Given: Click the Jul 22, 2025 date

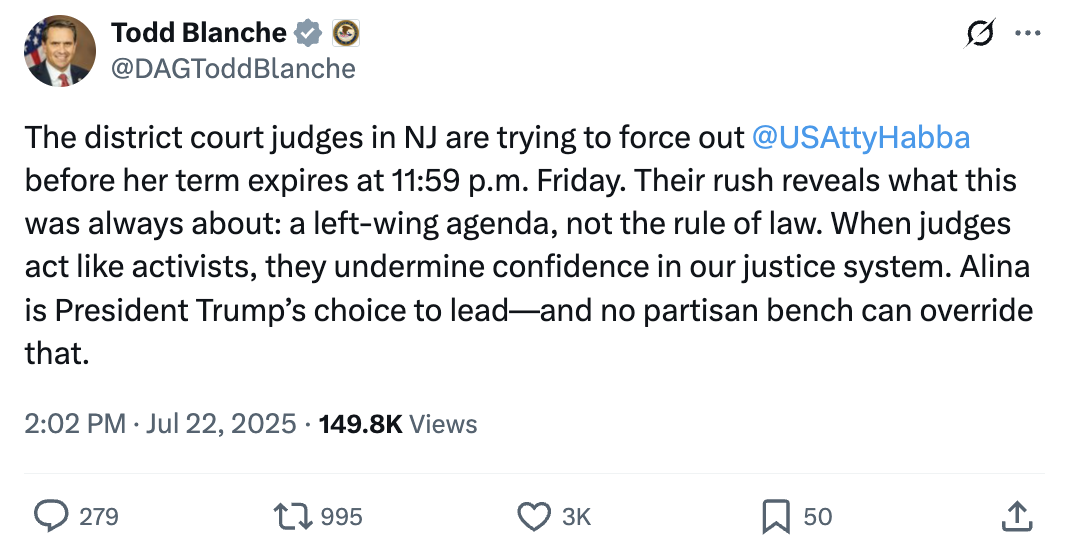Looking at the screenshot, I should [220, 424].
